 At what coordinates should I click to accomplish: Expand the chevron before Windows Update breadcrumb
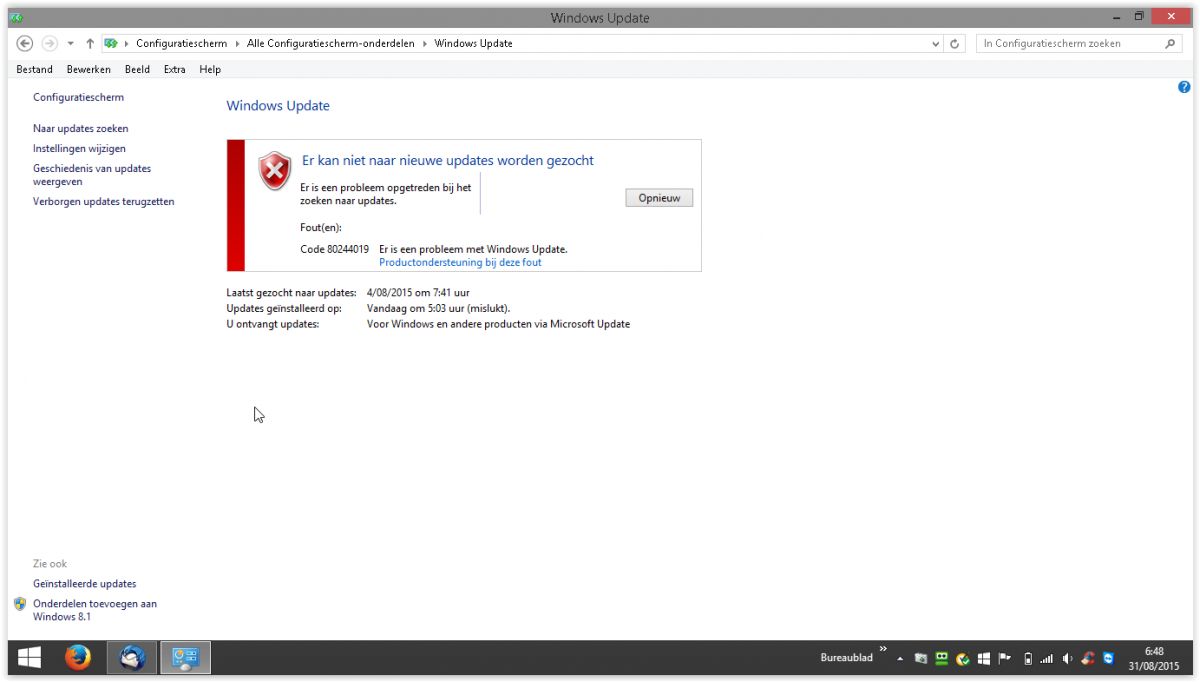[x=425, y=44]
